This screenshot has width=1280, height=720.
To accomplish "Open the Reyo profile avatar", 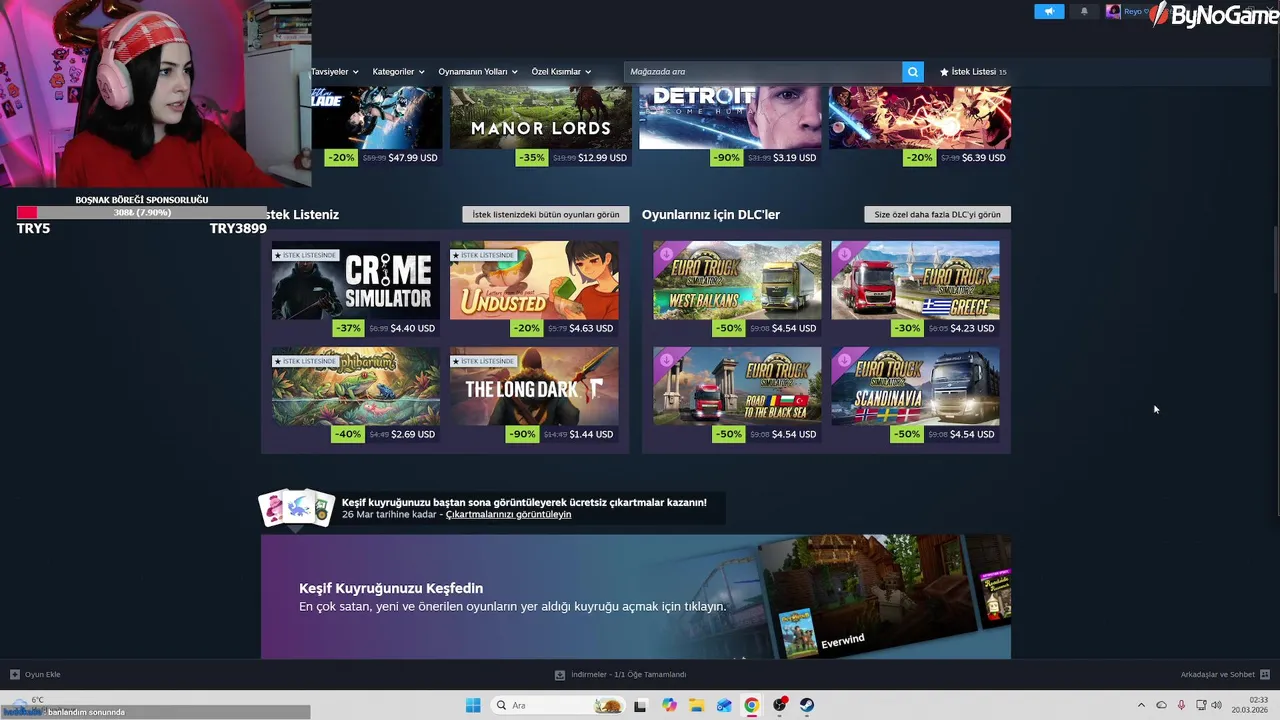I will [x=1113, y=12].
